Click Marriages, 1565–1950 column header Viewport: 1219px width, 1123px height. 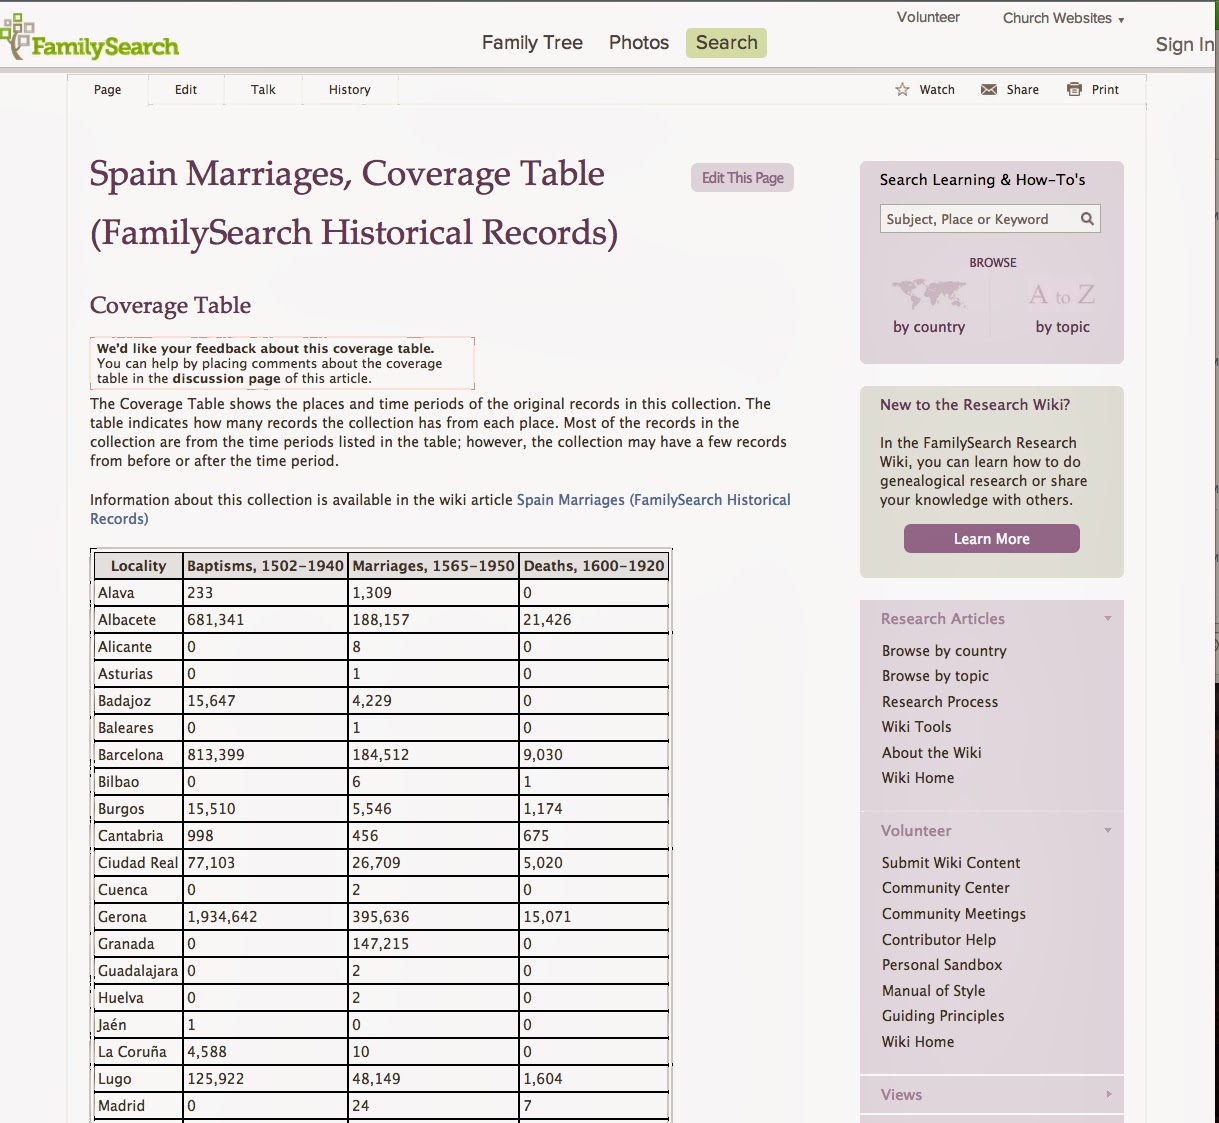pyautogui.click(x=433, y=566)
